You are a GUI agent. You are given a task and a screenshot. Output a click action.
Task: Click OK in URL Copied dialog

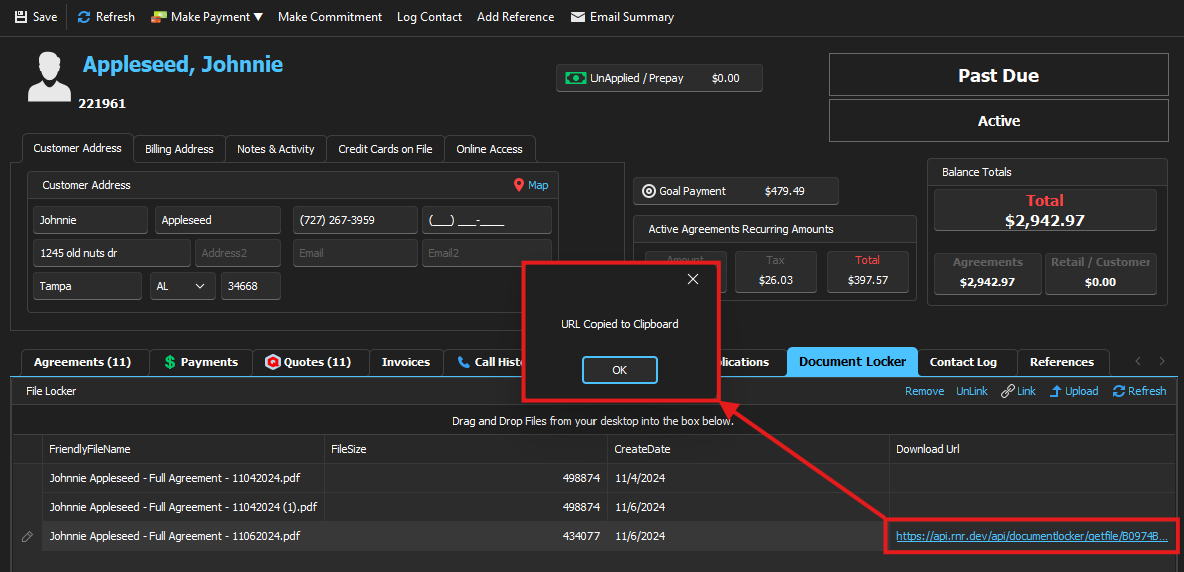[x=620, y=370]
